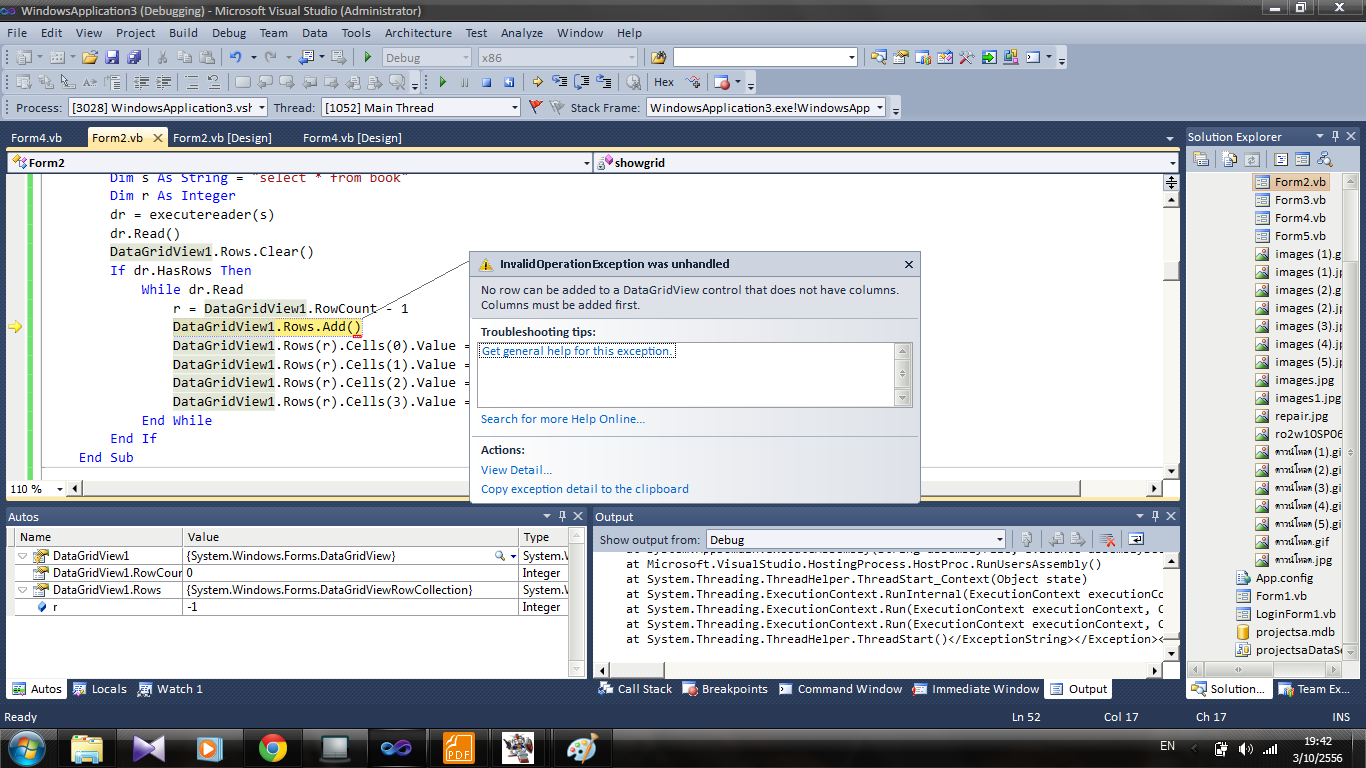Viewport: 1366px width, 768px height.
Task: Click the Find in Files binoculars icon
Action: [x=658, y=57]
